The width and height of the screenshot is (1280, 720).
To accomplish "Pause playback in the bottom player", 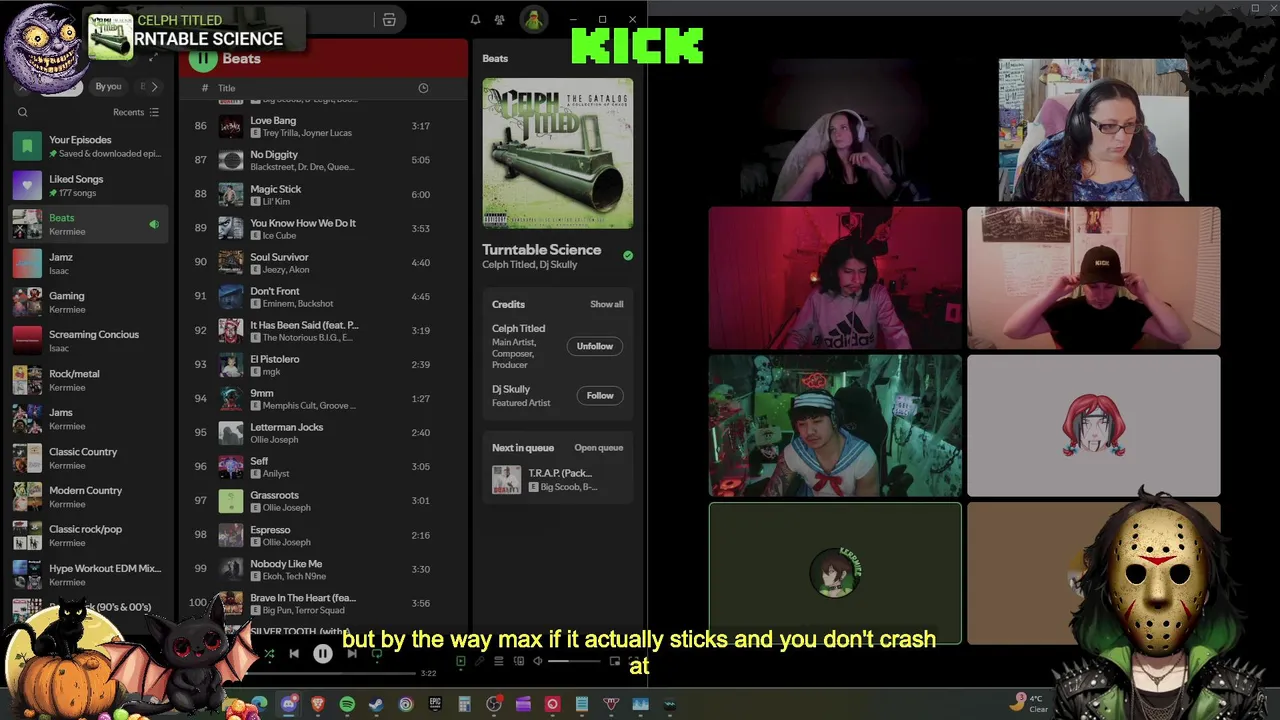I will [x=323, y=654].
